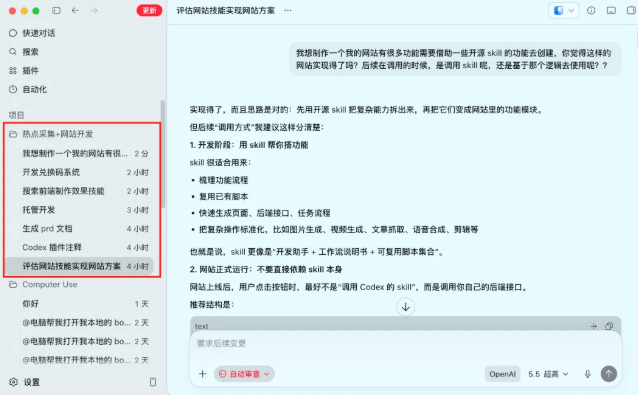Open the 5.5 超高 model dropdown

tap(548, 374)
